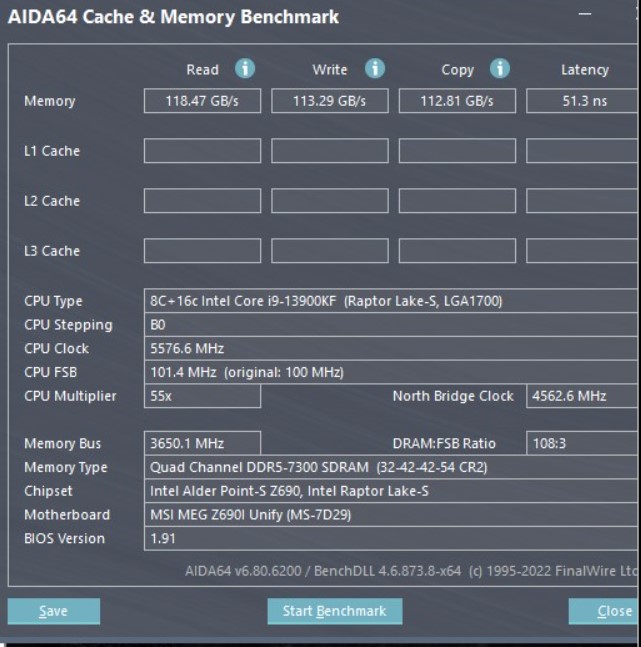The width and height of the screenshot is (641, 647).
Task: Click Start Benchmark button
Action: point(335,611)
